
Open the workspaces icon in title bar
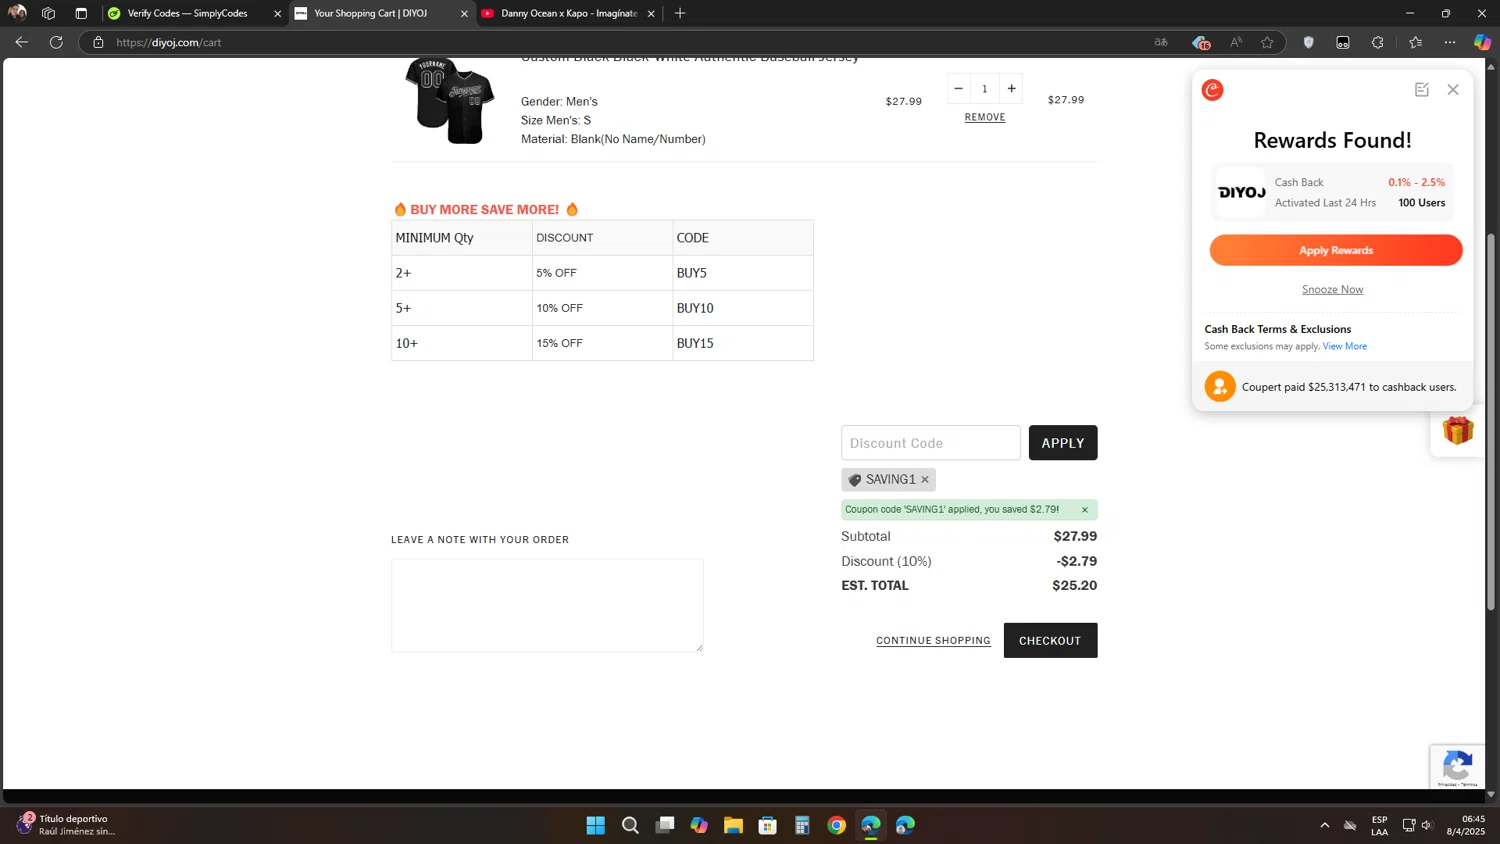pyautogui.click(x=48, y=13)
